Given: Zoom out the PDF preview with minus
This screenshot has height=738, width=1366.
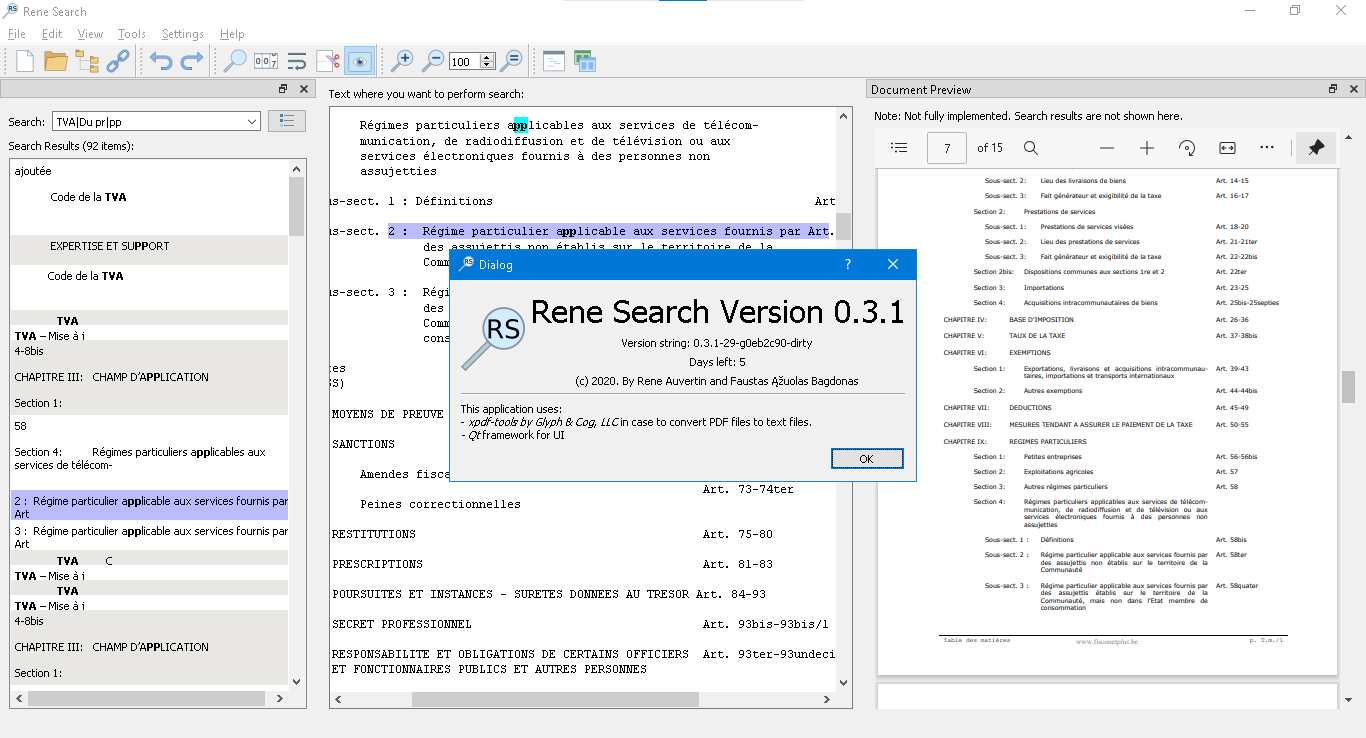Looking at the screenshot, I should pyautogui.click(x=1107, y=148).
